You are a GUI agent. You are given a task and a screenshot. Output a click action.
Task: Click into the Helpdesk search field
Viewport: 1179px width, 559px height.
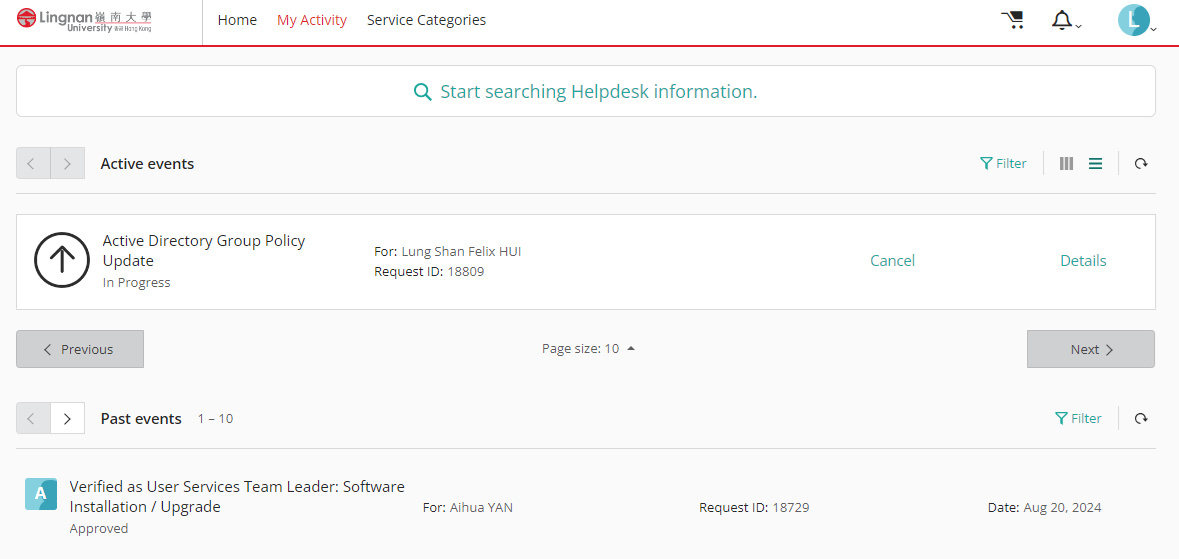pyautogui.click(x=586, y=91)
